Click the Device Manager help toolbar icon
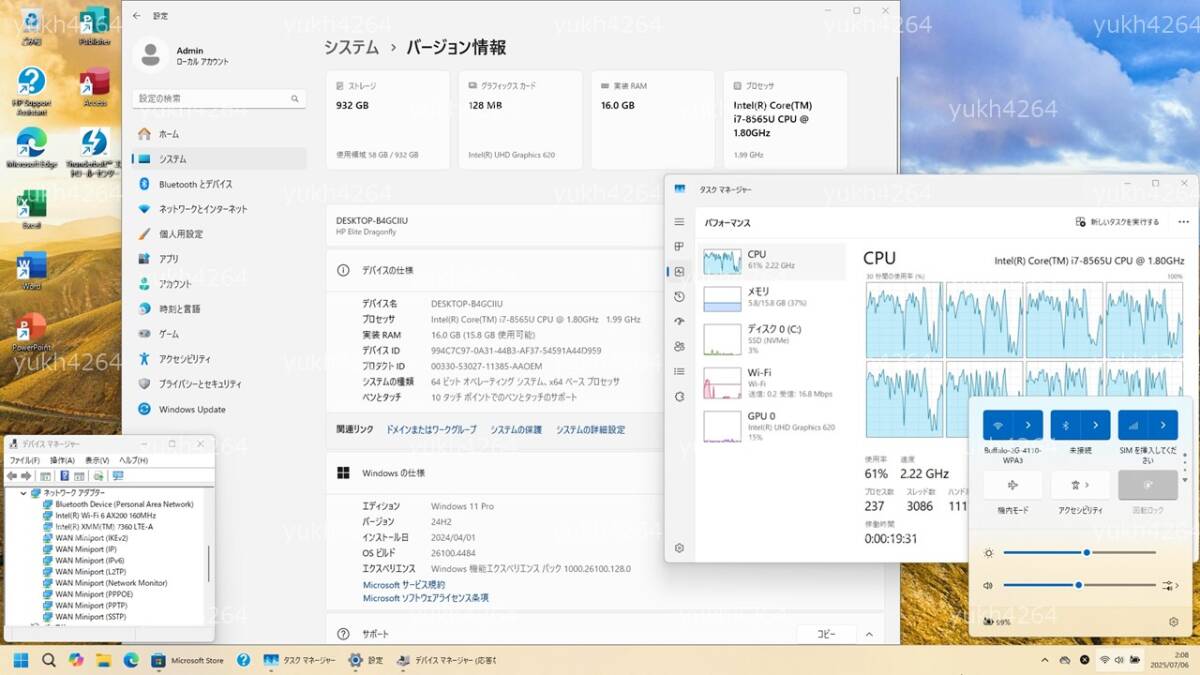 [x=64, y=476]
